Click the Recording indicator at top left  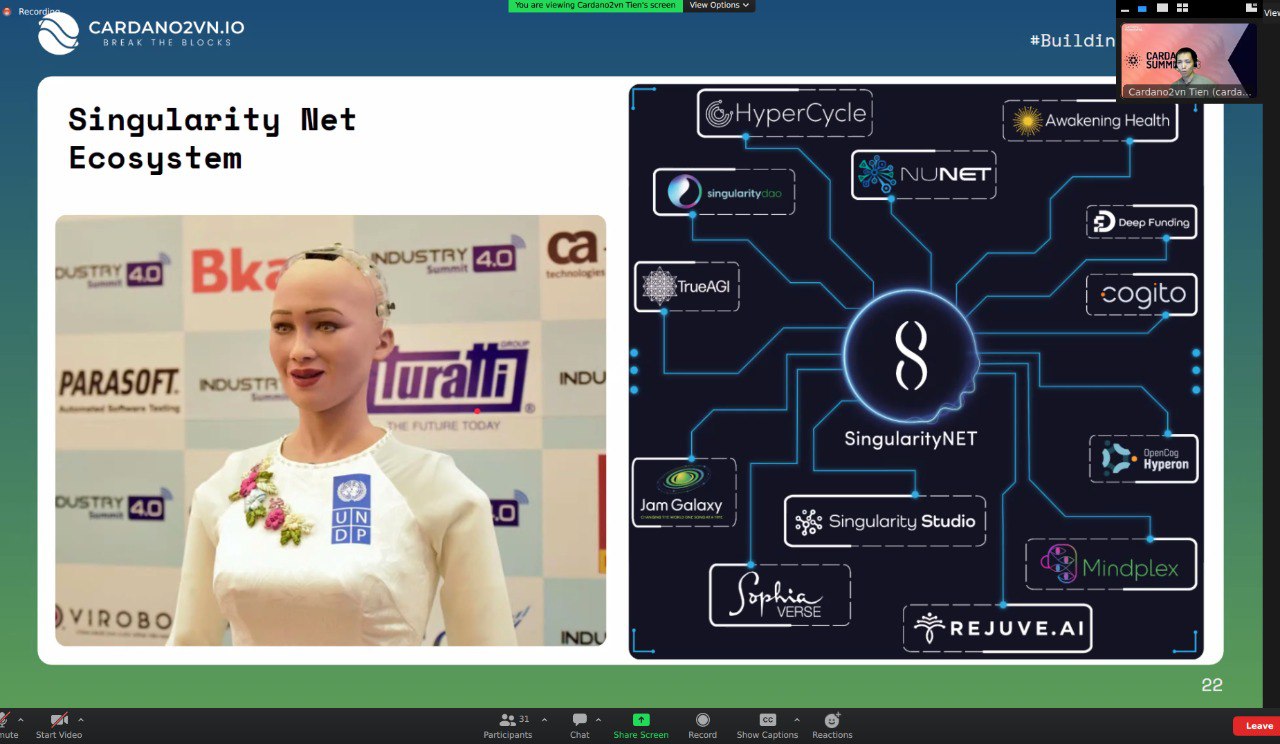point(33,11)
